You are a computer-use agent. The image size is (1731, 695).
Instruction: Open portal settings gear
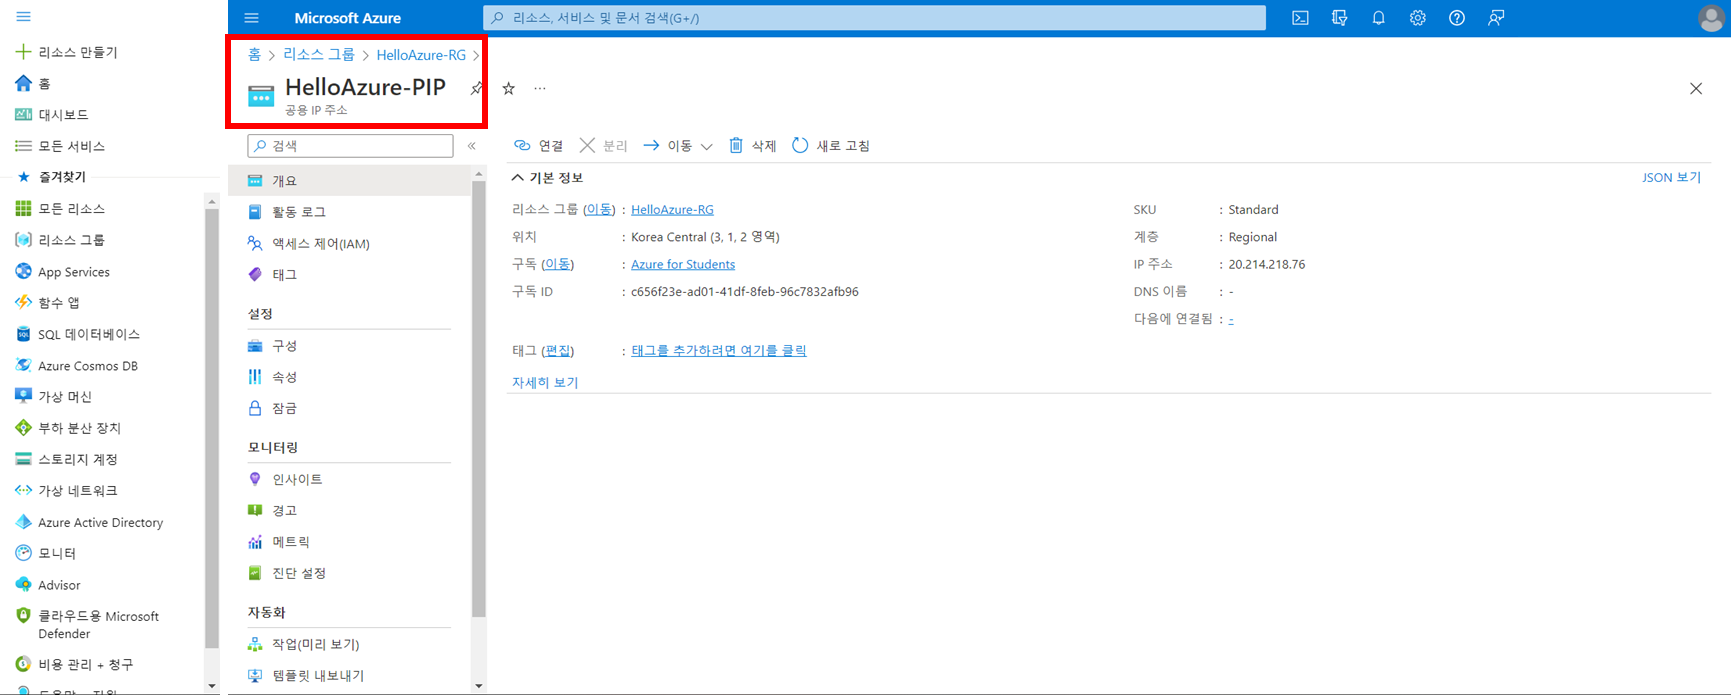click(x=1417, y=18)
